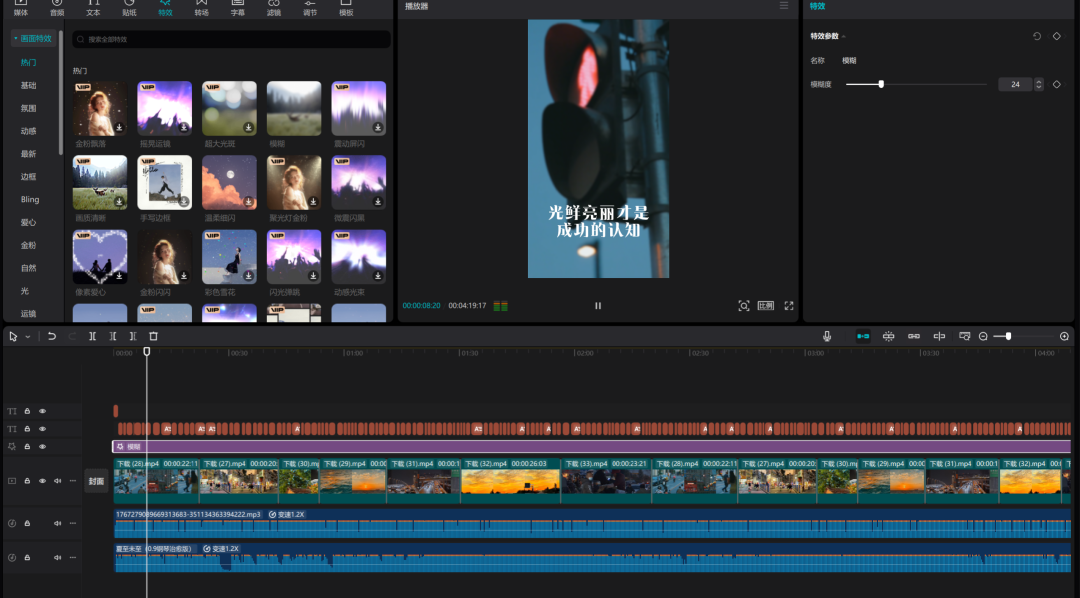The height and width of the screenshot is (598, 1080).
Task: Add keyframe for the 模糊度 blur parameter
Action: (x=1057, y=84)
